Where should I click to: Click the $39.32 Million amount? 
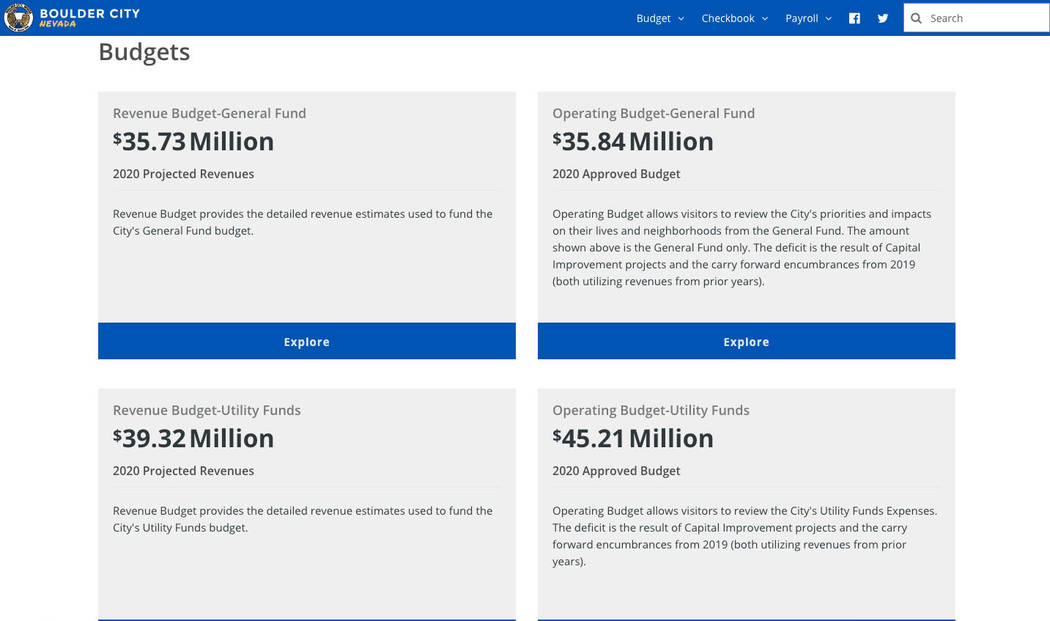[193, 438]
